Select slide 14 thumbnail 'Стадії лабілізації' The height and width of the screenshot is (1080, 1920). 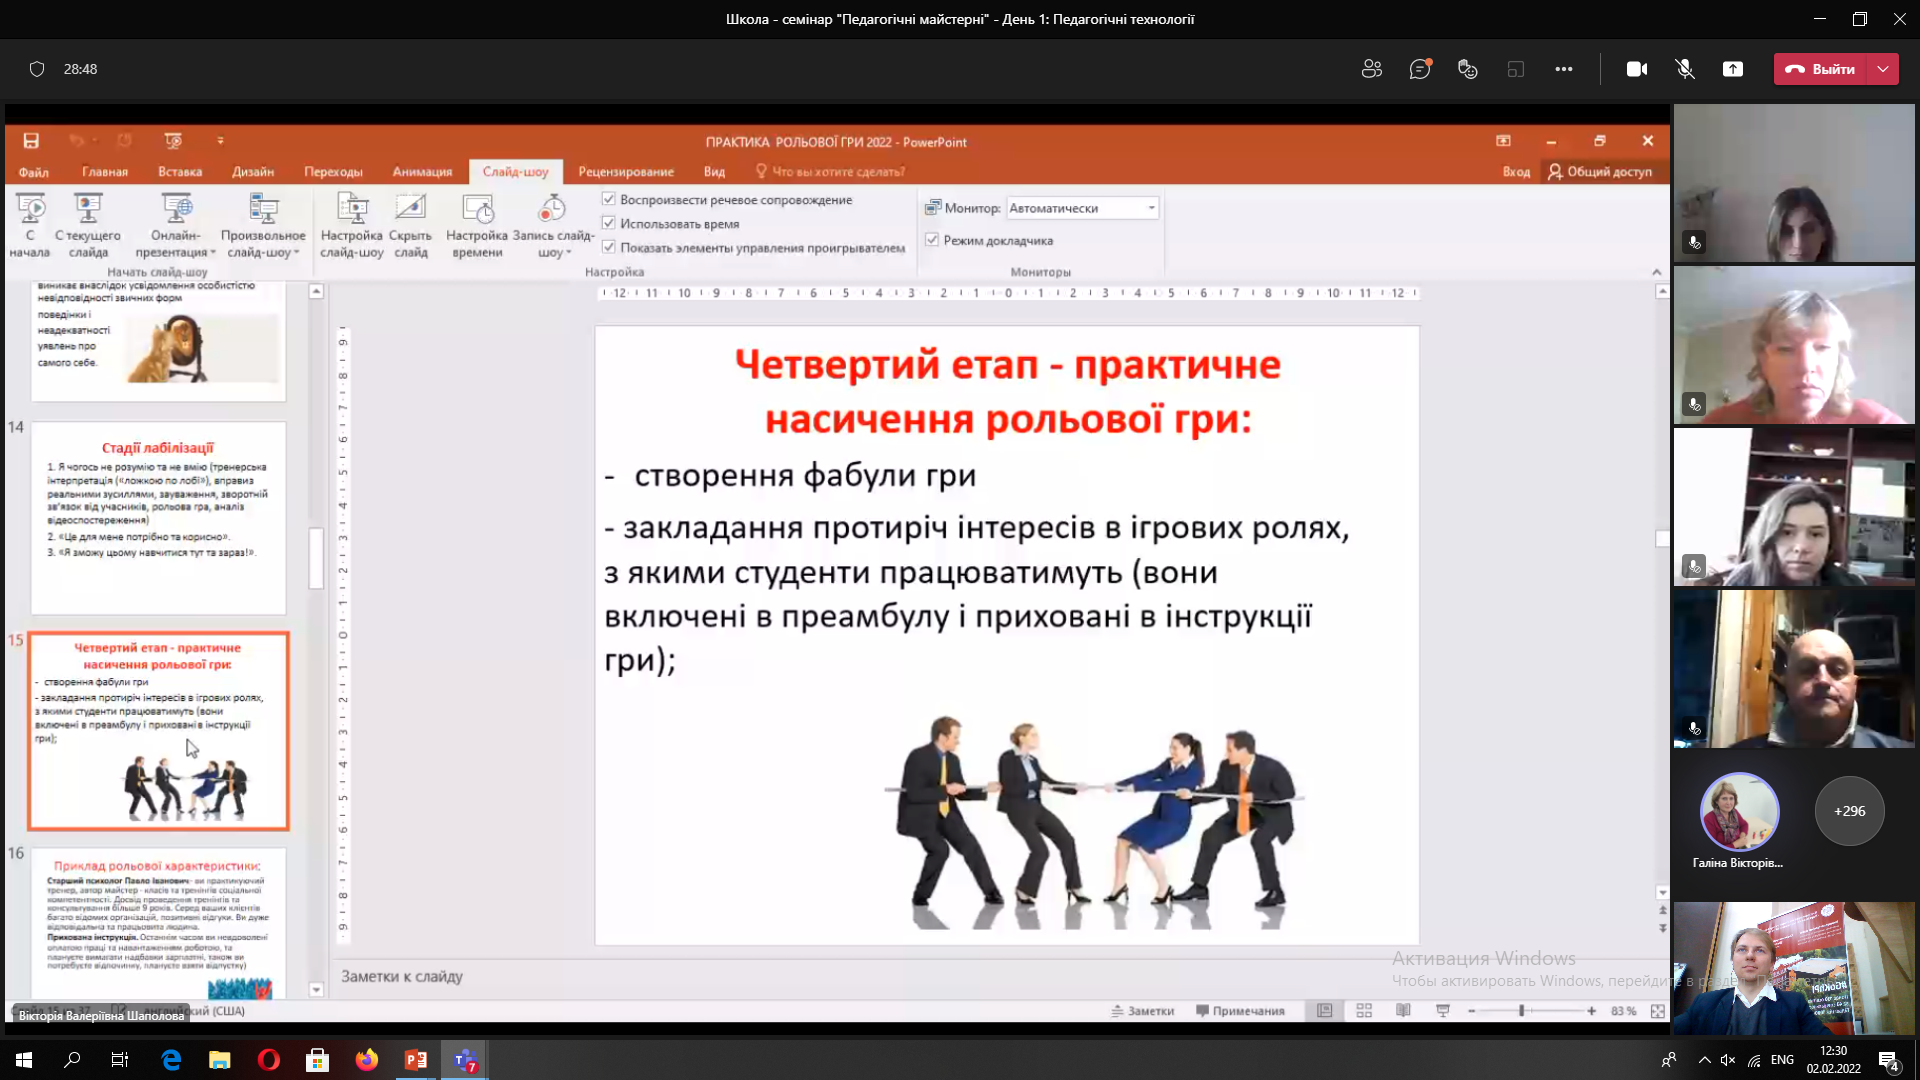[158, 518]
